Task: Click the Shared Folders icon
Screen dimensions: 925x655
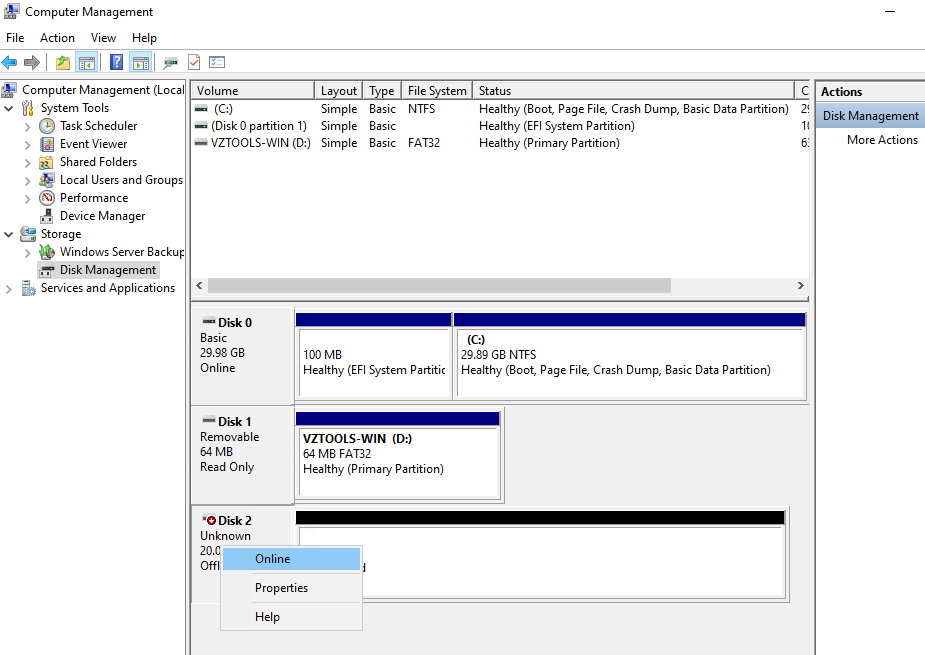Action: [x=47, y=162]
